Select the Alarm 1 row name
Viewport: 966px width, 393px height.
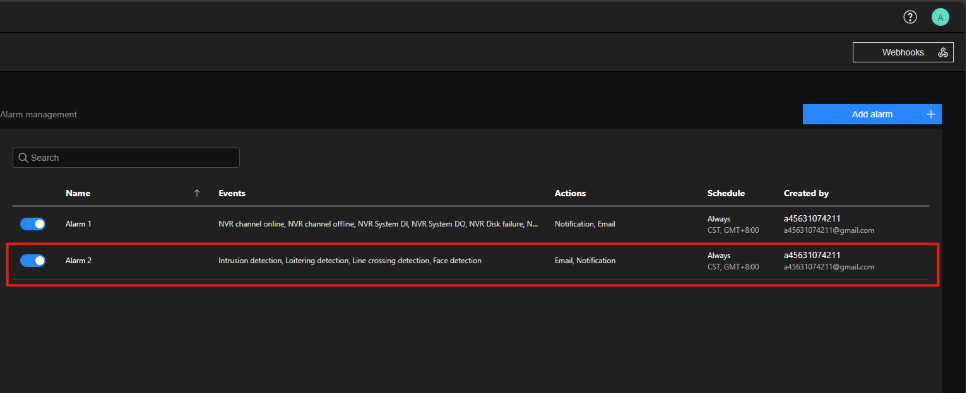(79, 224)
